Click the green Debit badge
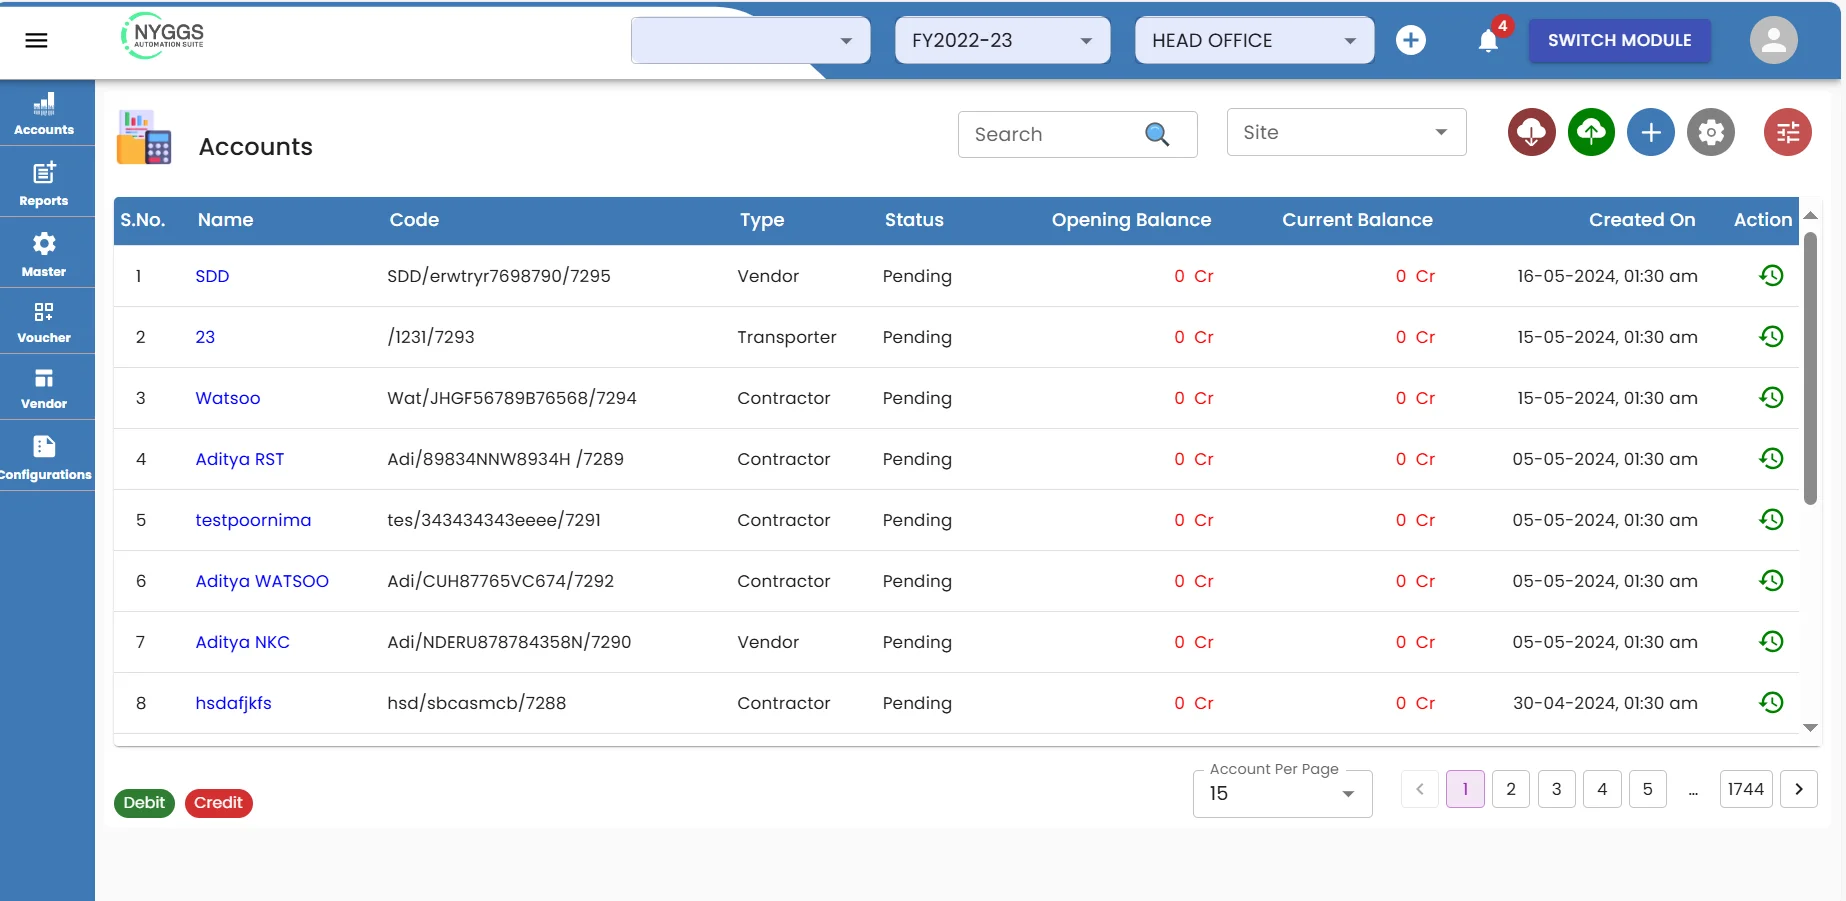Screen dimensions: 1846x901 tap(144, 803)
